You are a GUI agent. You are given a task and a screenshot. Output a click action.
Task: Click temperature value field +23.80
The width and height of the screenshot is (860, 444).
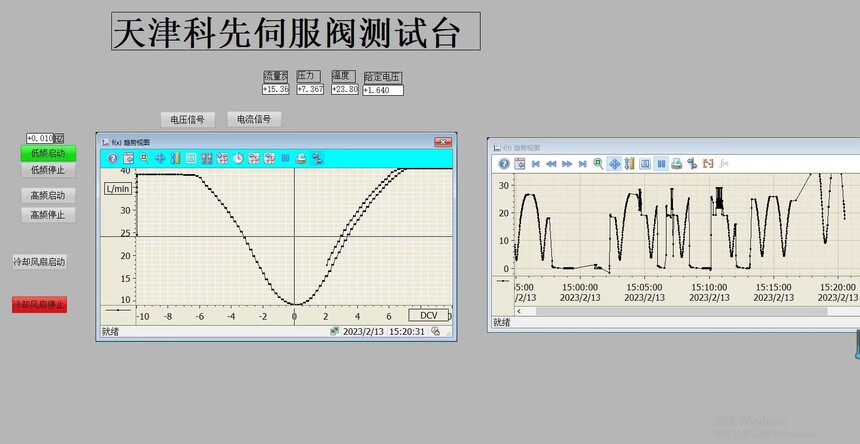(x=345, y=89)
